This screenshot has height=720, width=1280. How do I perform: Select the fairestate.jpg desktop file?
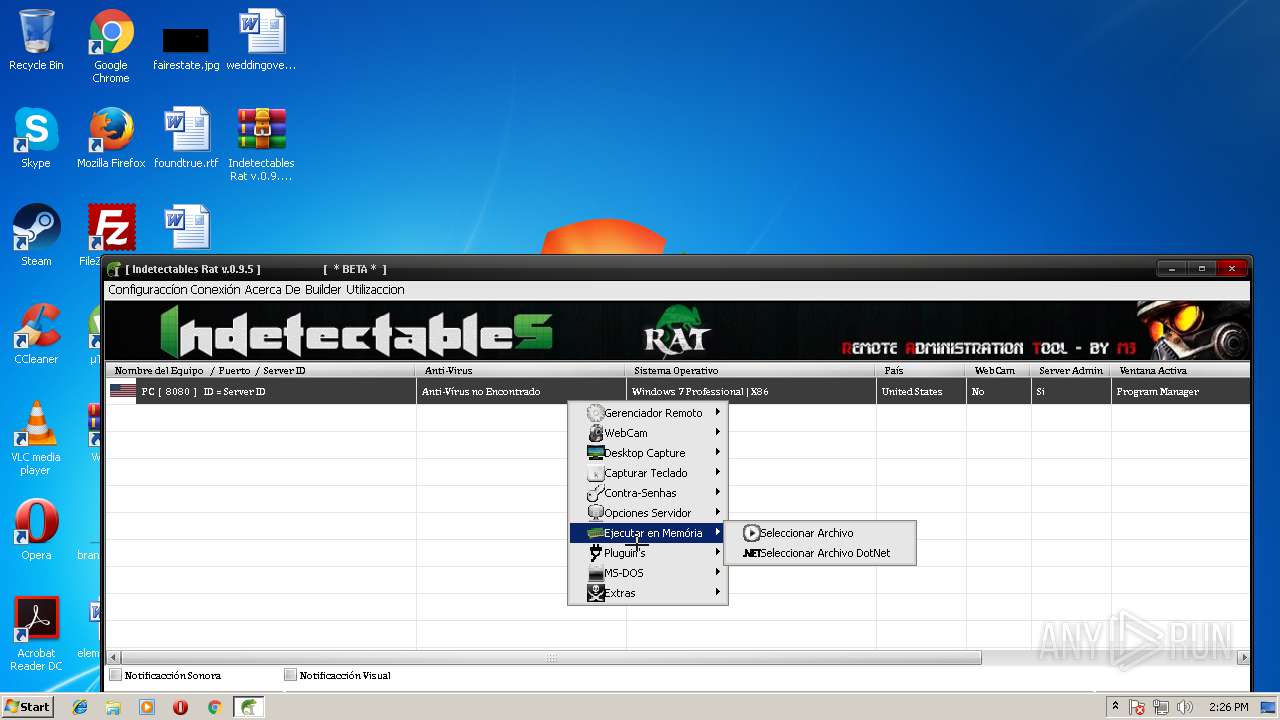click(x=186, y=47)
